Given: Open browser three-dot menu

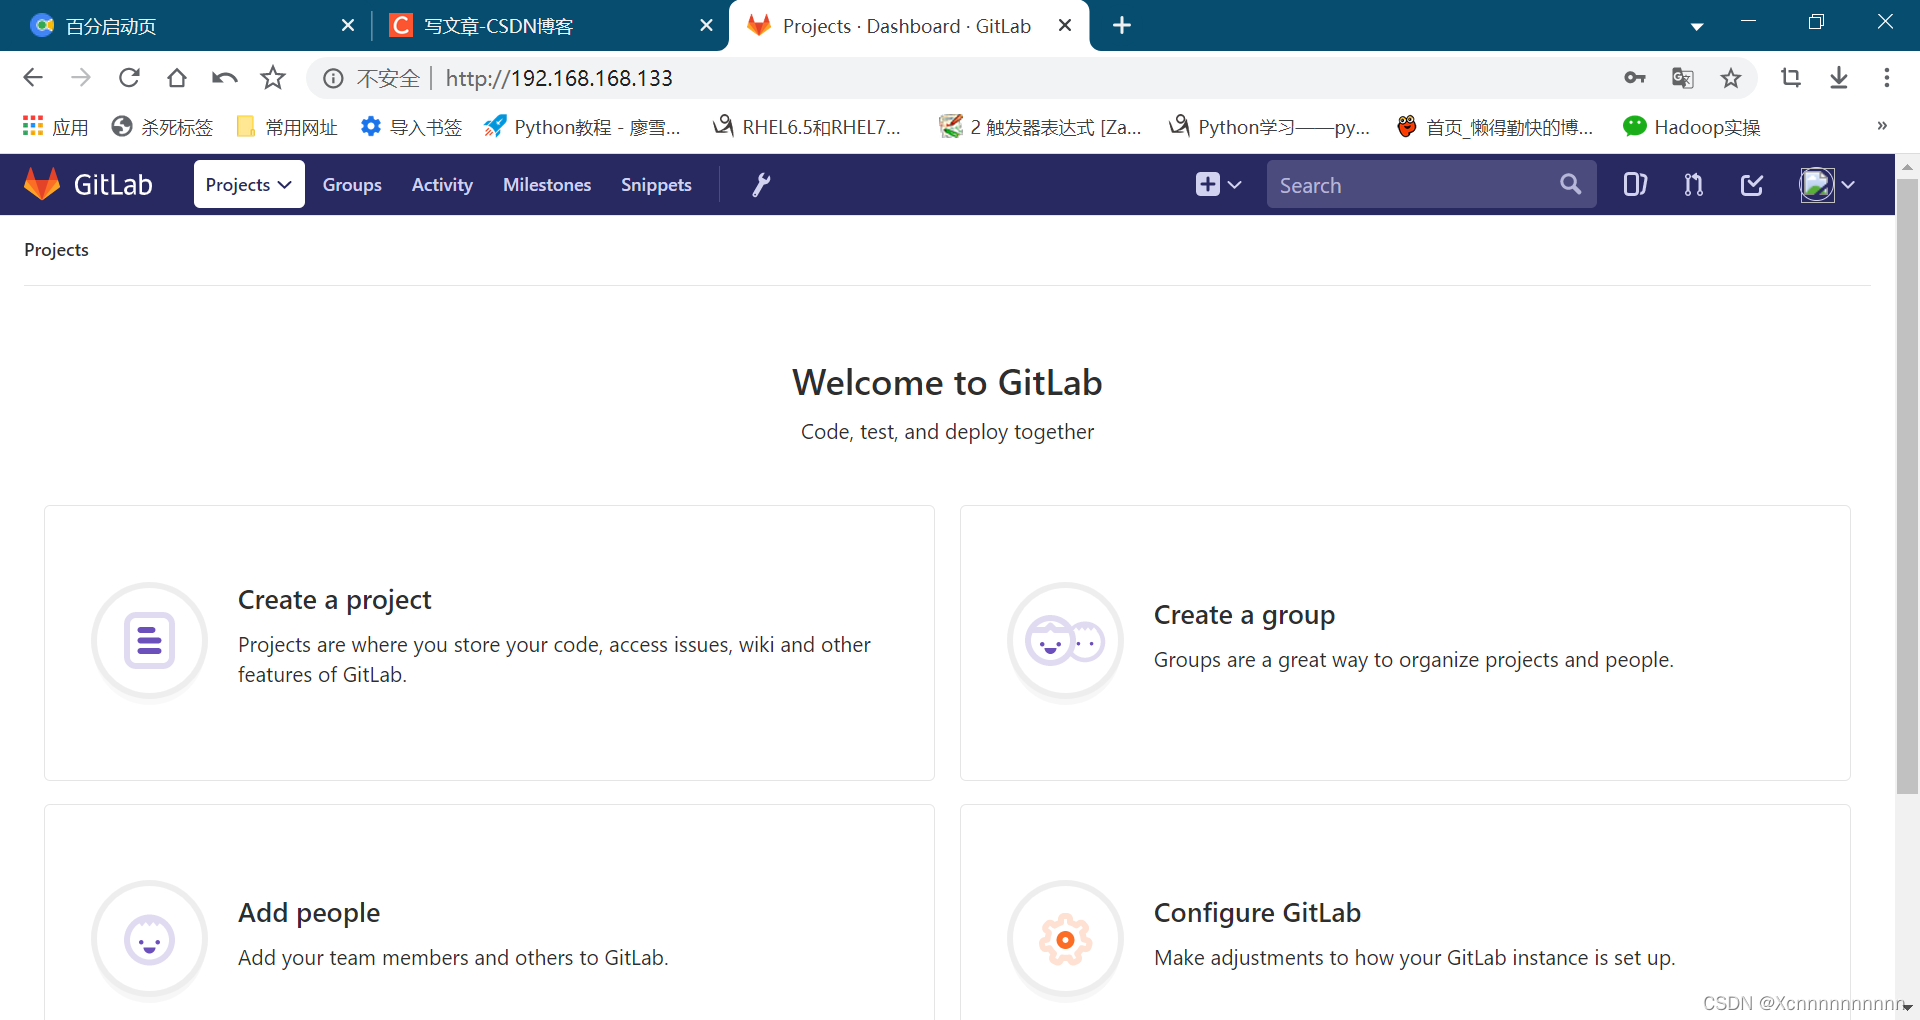Looking at the screenshot, I should (1887, 77).
